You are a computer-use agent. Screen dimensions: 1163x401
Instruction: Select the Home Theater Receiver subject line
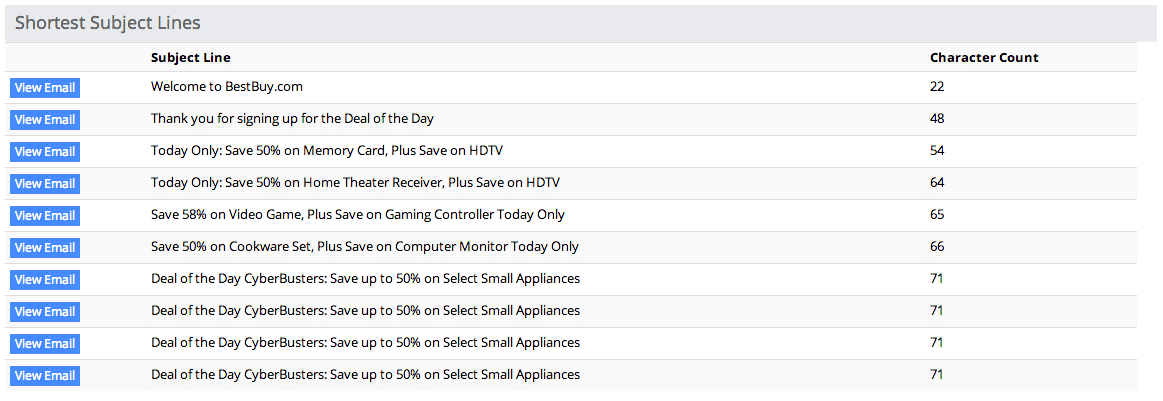[355, 183]
